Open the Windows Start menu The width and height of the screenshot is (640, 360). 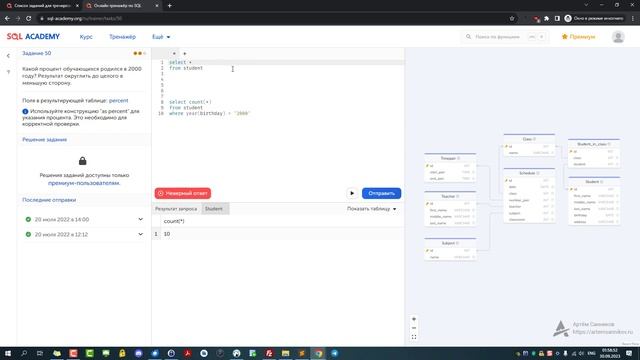[x=8, y=353]
